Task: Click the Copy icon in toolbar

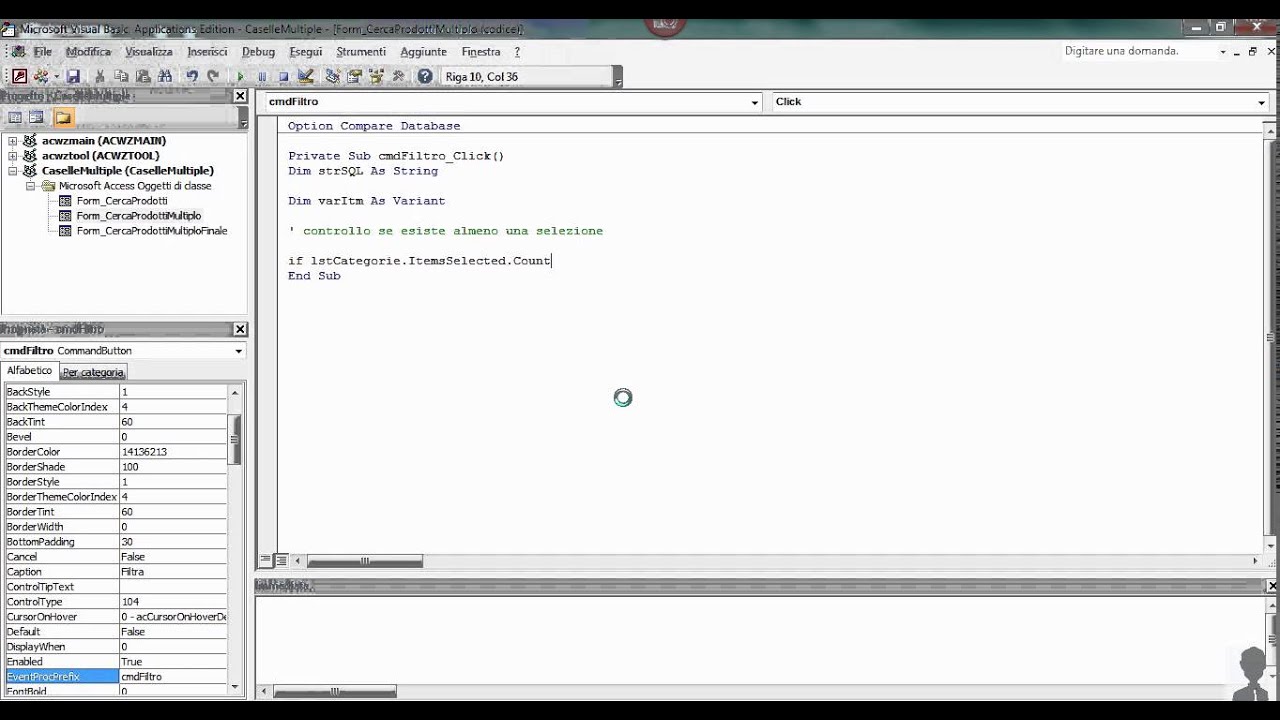Action: pyautogui.click(x=121, y=76)
